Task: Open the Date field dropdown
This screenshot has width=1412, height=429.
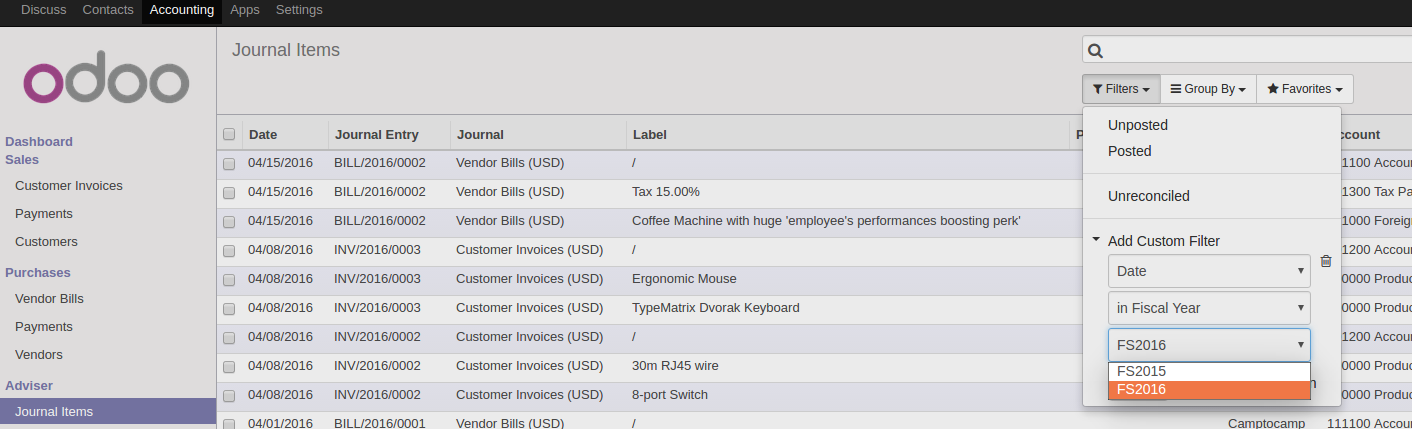Action: (x=1208, y=271)
